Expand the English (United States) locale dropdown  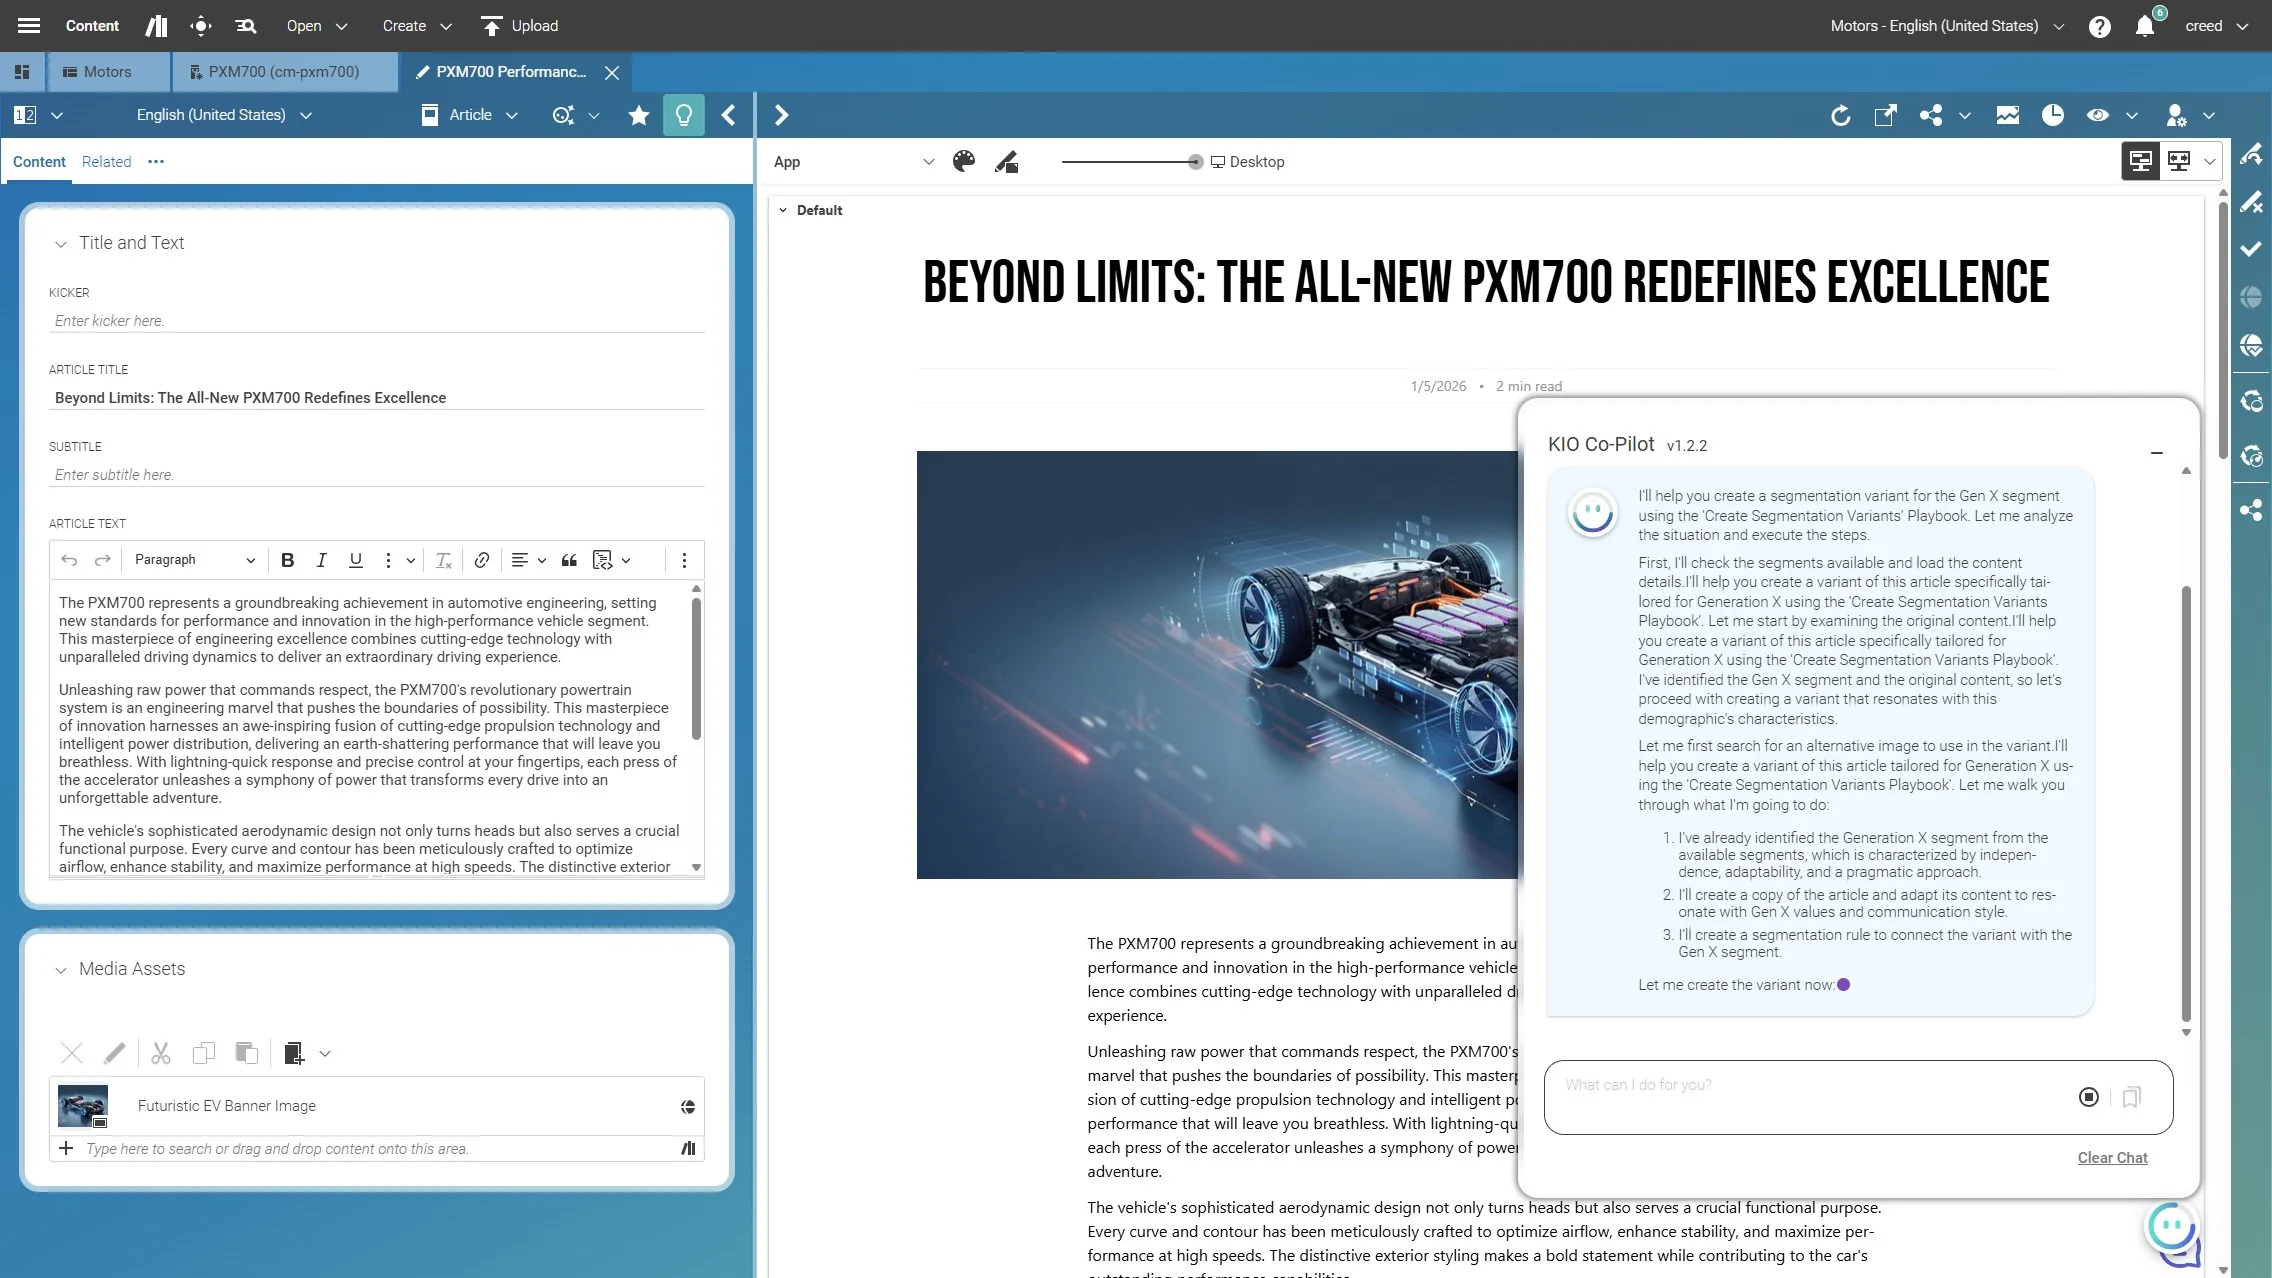[224, 115]
